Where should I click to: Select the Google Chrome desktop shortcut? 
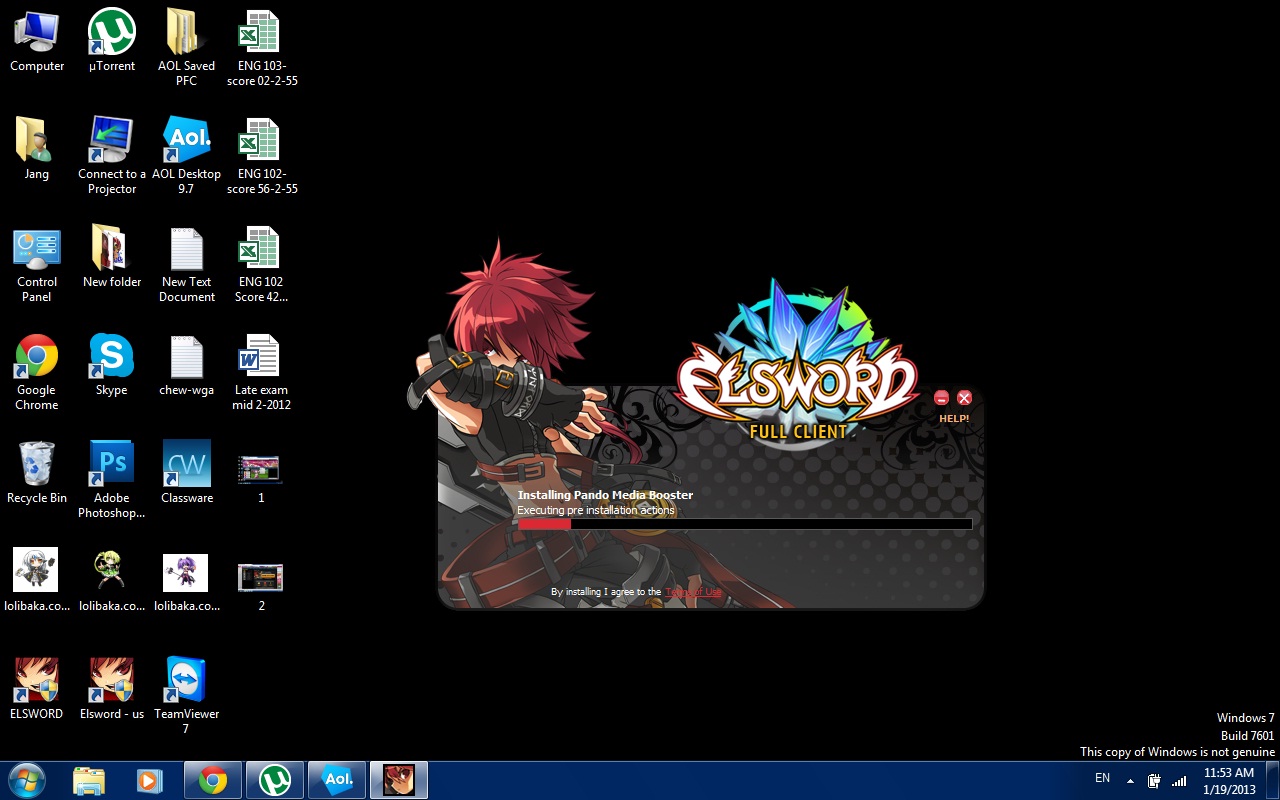37,372
